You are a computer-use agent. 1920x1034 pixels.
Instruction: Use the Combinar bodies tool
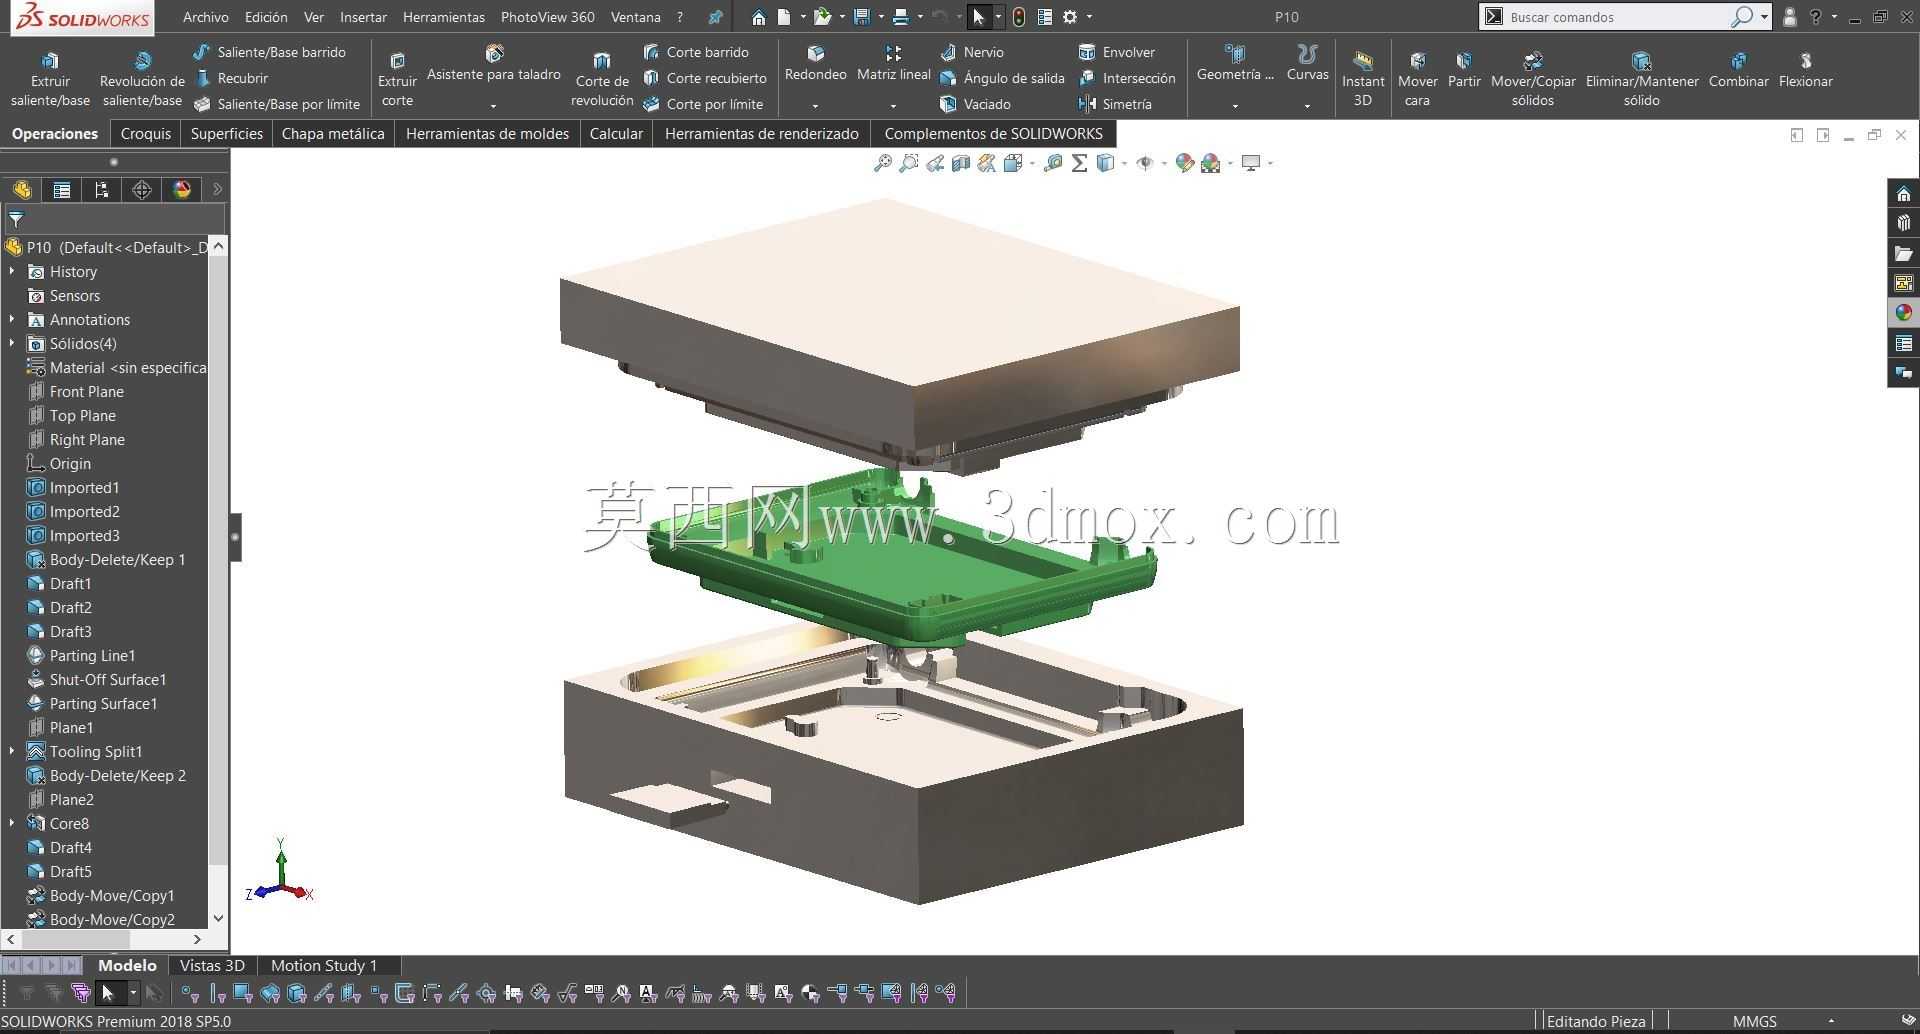(x=1739, y=70)
